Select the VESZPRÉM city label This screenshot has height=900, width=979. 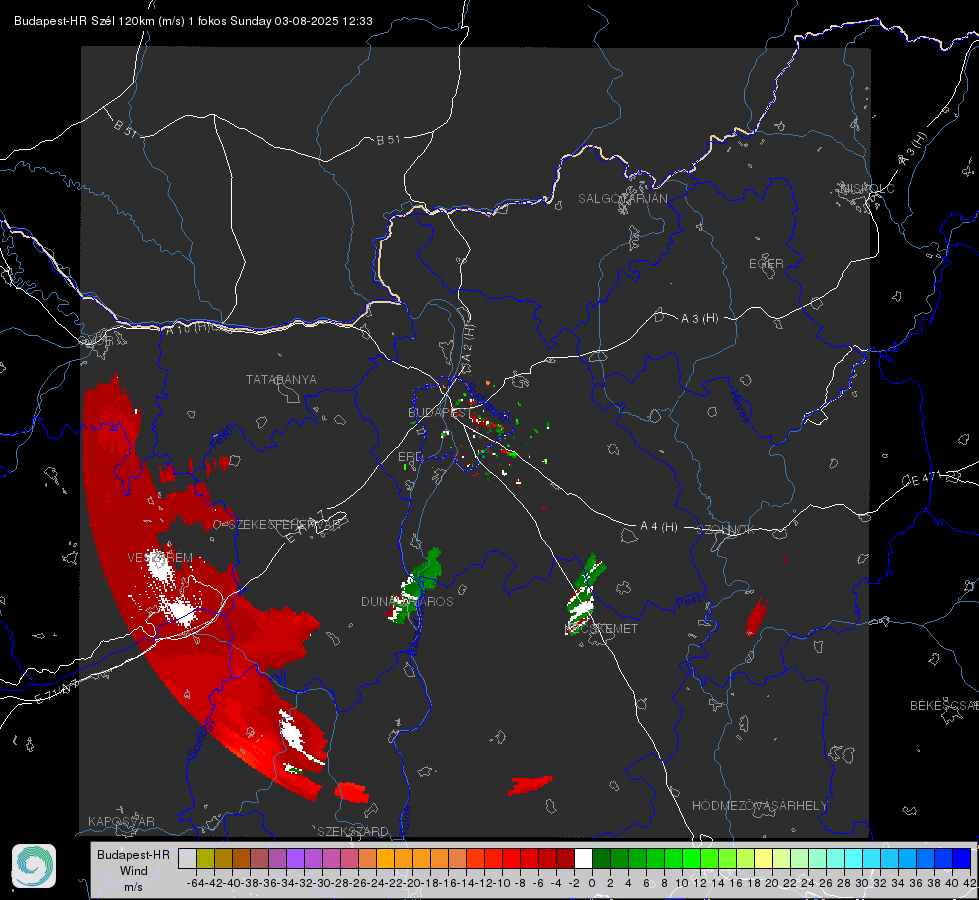pos(160,557)
